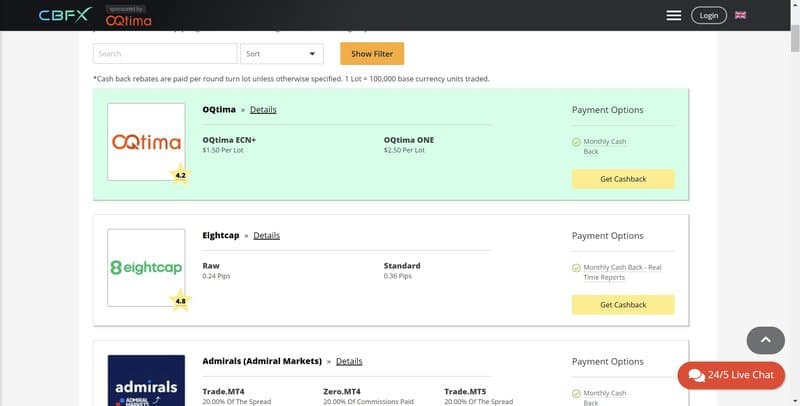Open OQtima Details link
This screenshot has width=800, height=406.
point(263,110)
